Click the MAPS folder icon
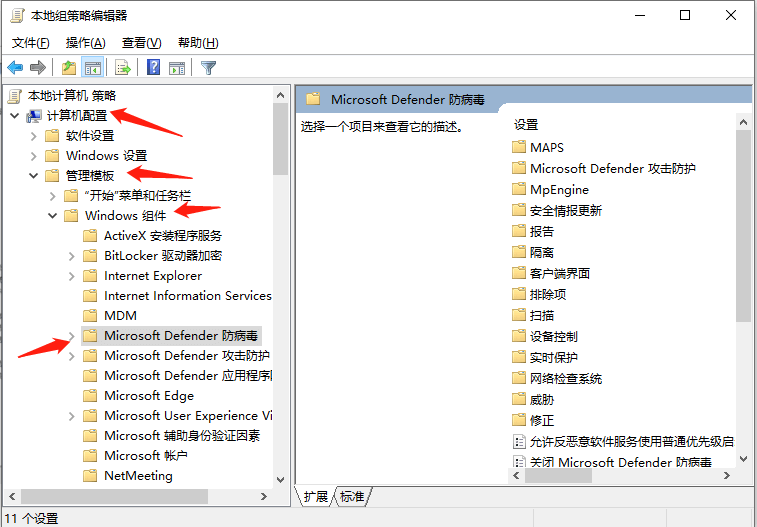Screen dimensions: 757x527 coord(519,147)
